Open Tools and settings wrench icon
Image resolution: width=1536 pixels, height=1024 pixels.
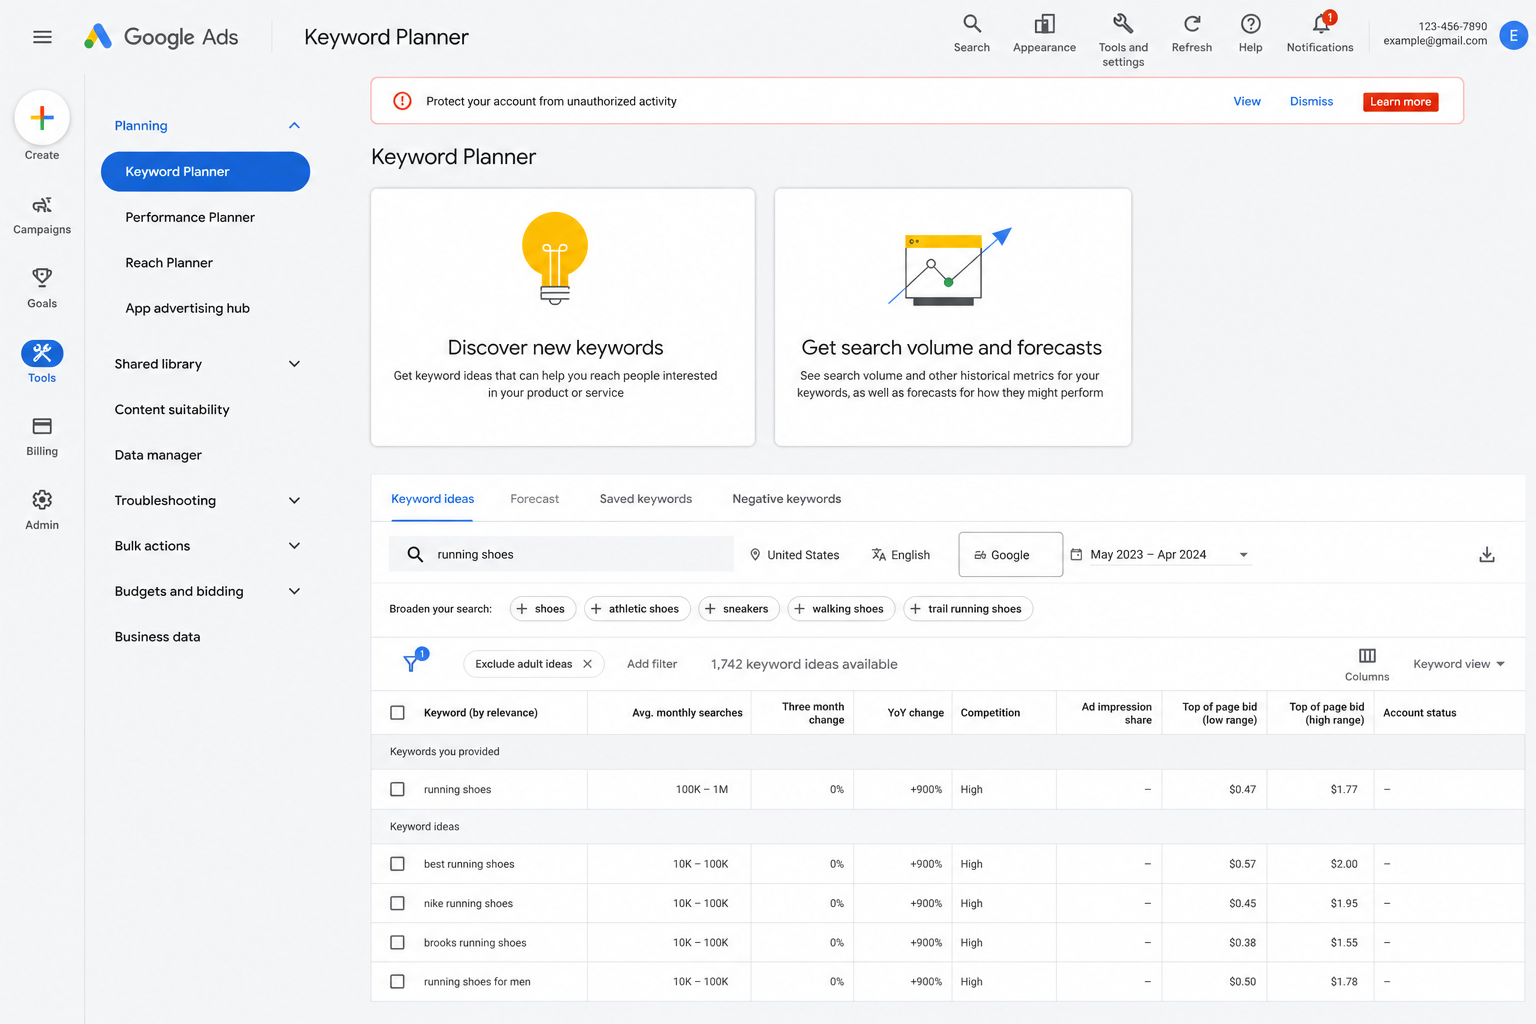[1123, 40]
